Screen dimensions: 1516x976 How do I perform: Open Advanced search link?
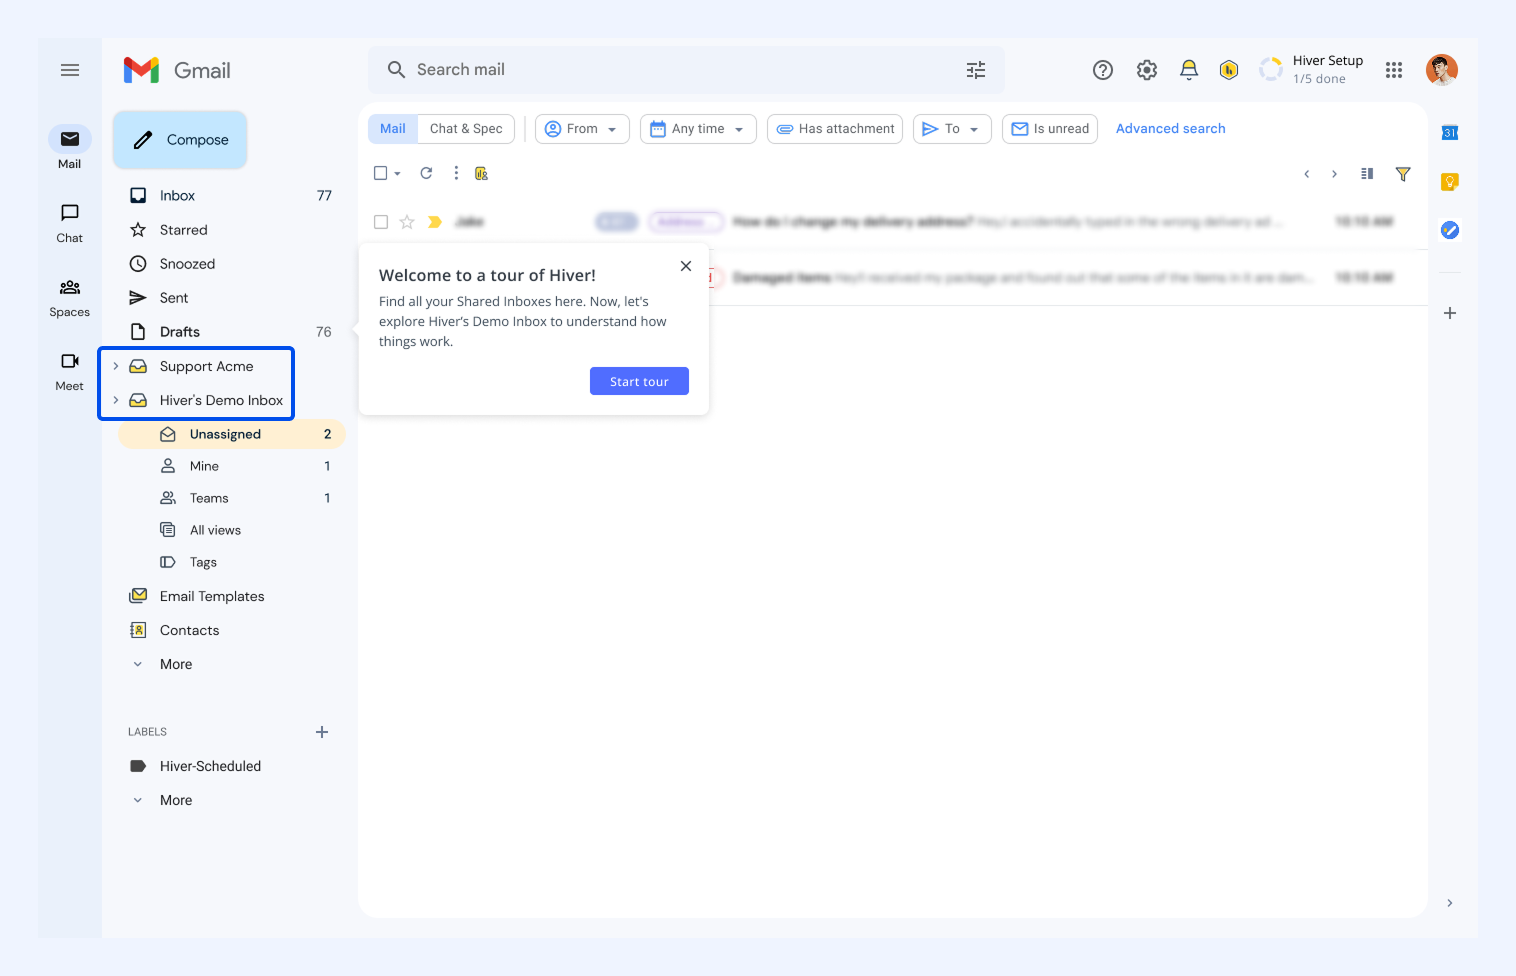(1171, 129)
